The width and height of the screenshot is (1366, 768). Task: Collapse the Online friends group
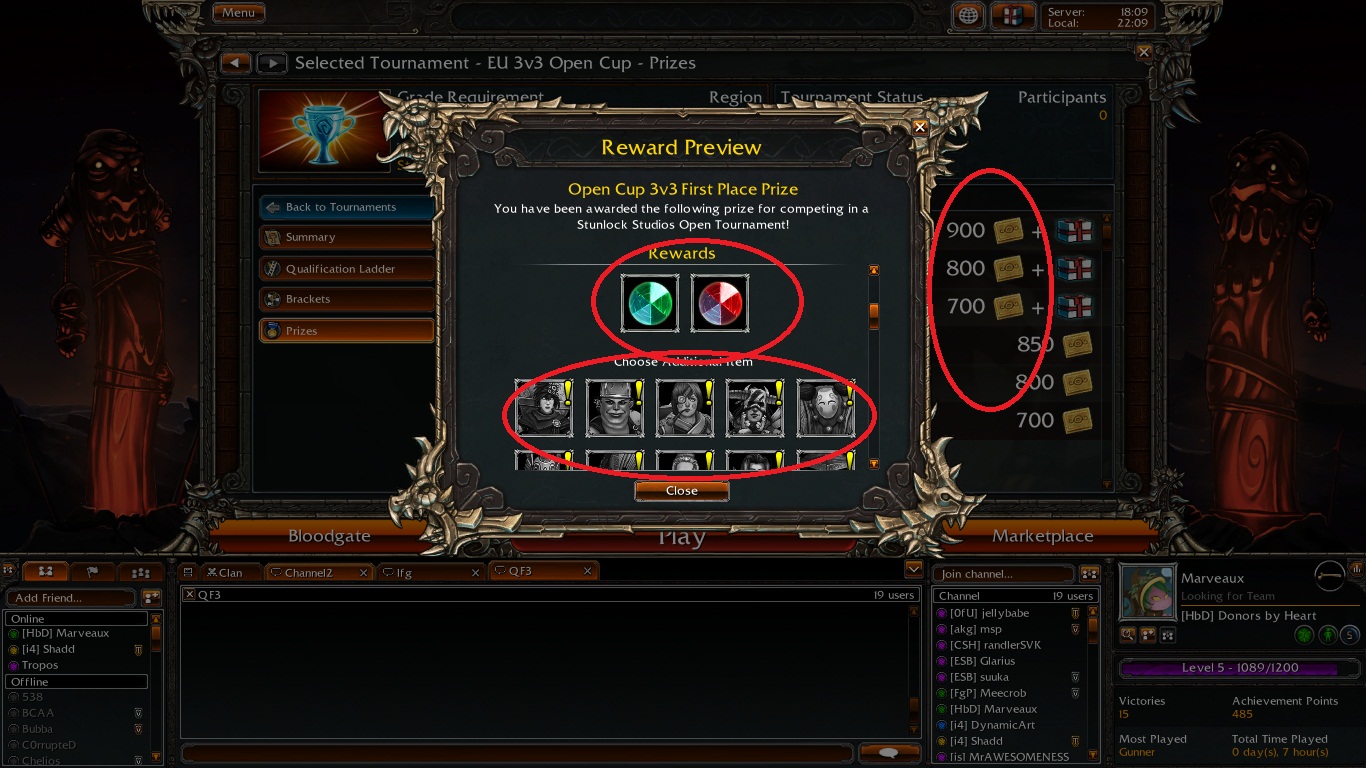click(x=76, y=619)
